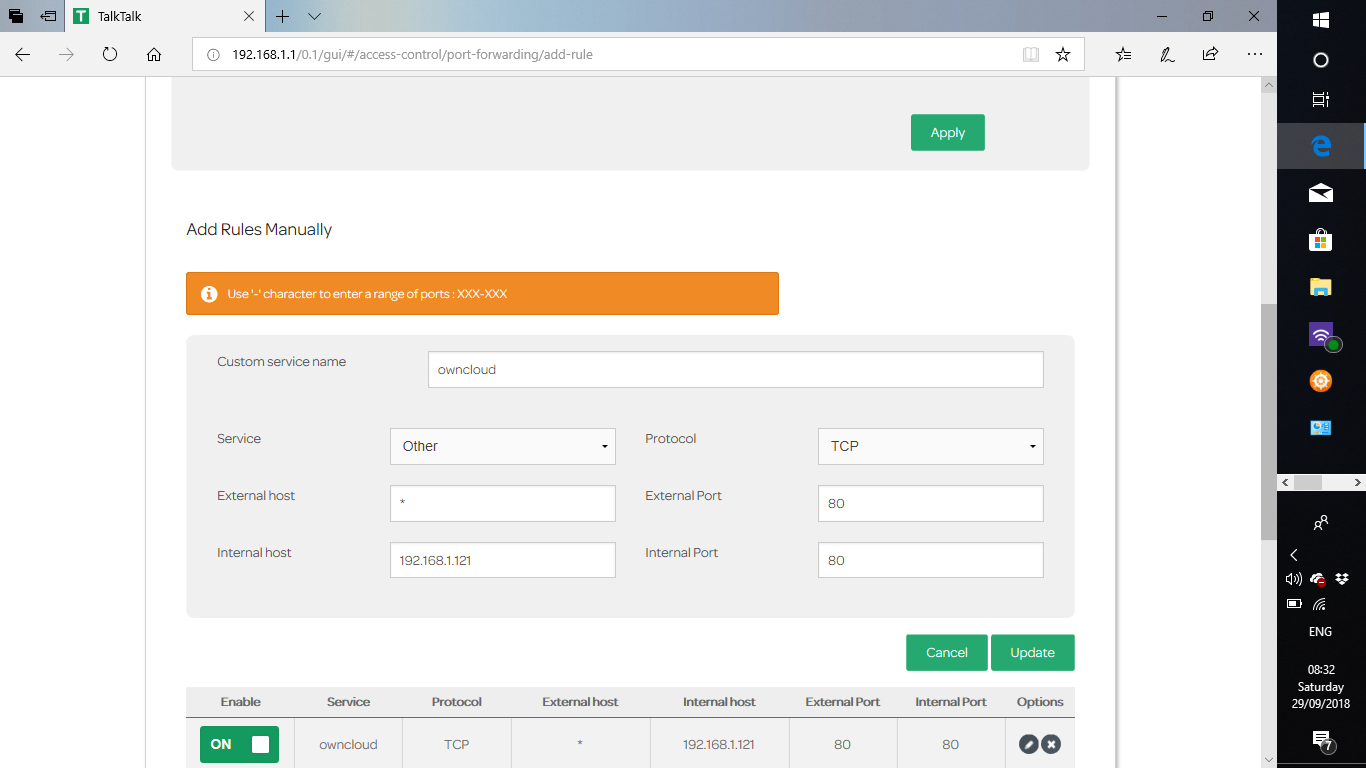Open the Protocol dropdown showing TCP
Viewport: 1366px width, 768px height.
930,446
